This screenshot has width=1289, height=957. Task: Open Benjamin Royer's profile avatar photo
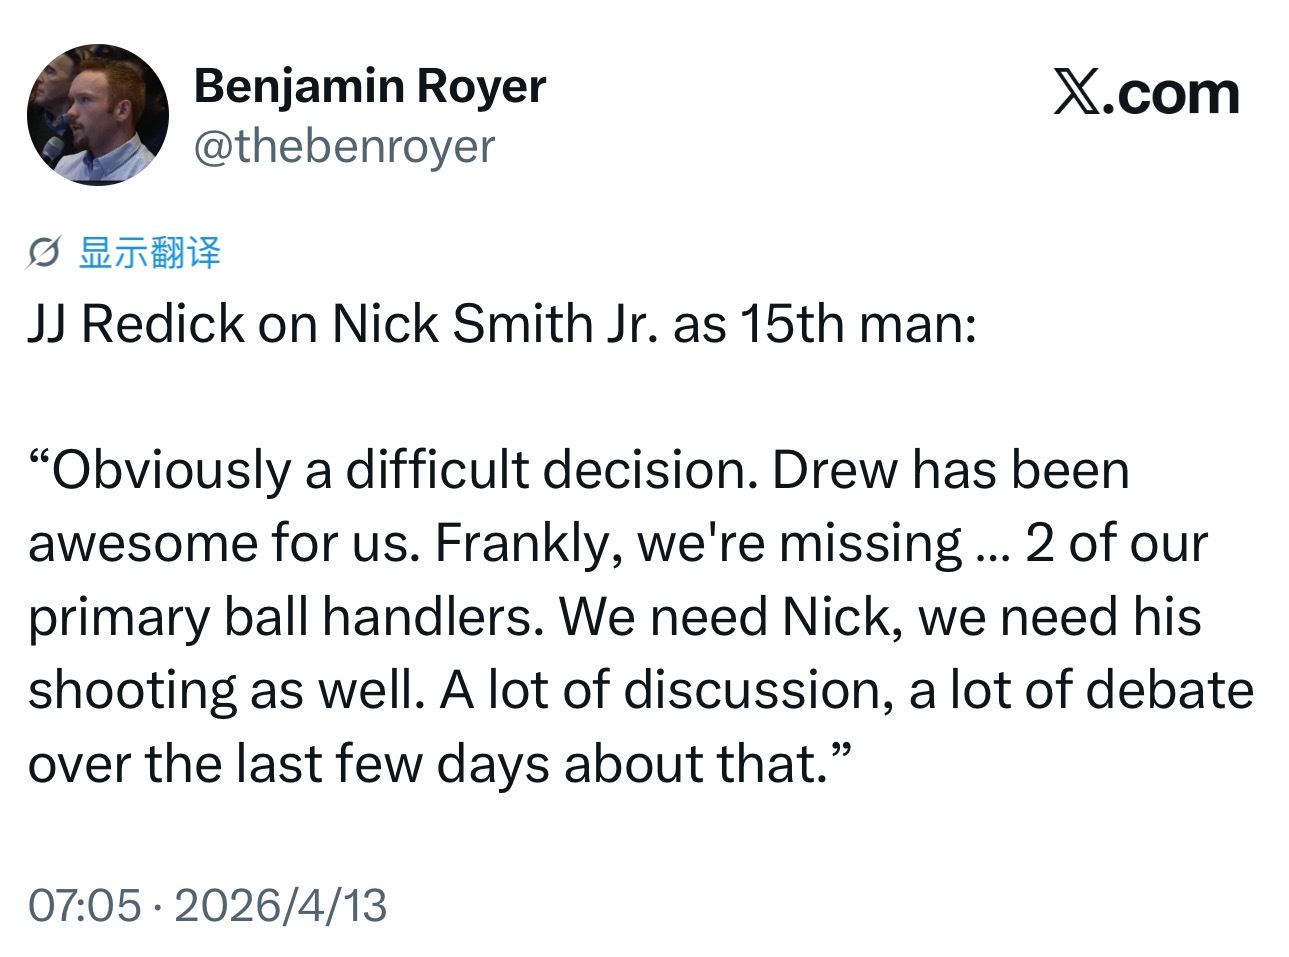(98, 115)
